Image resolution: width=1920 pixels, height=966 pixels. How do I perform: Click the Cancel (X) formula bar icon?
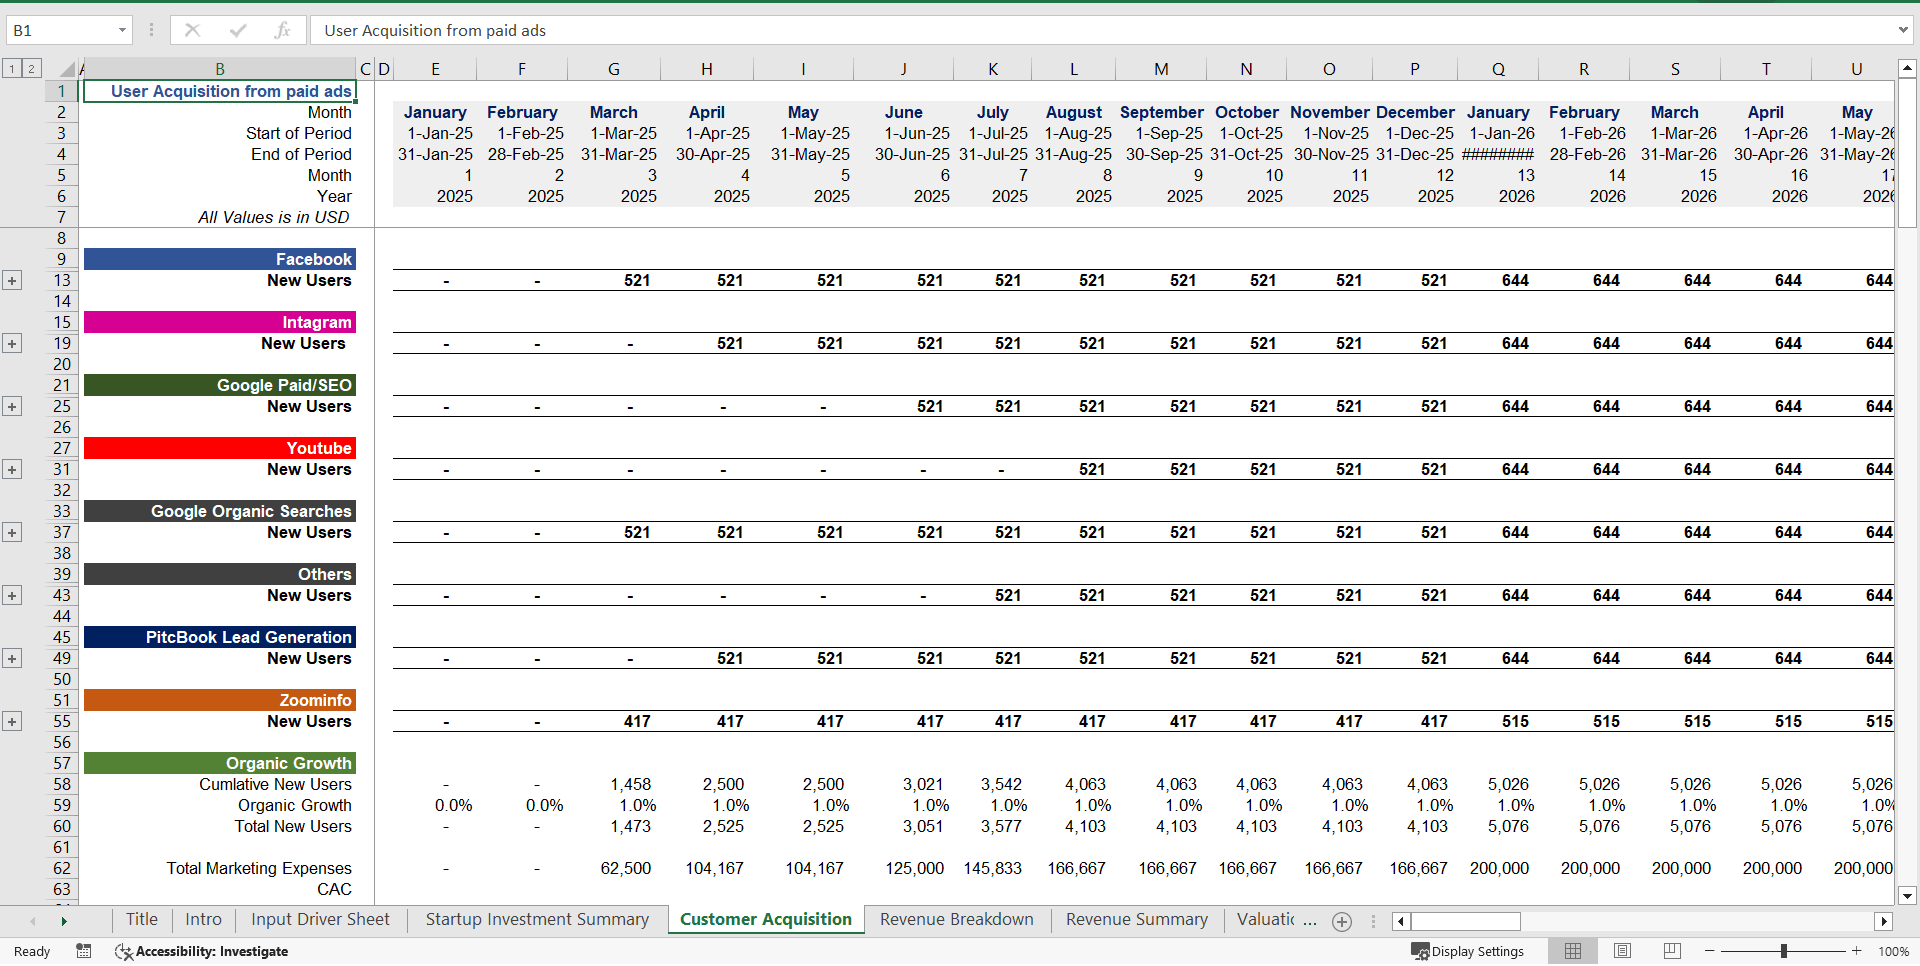(192, 30)
